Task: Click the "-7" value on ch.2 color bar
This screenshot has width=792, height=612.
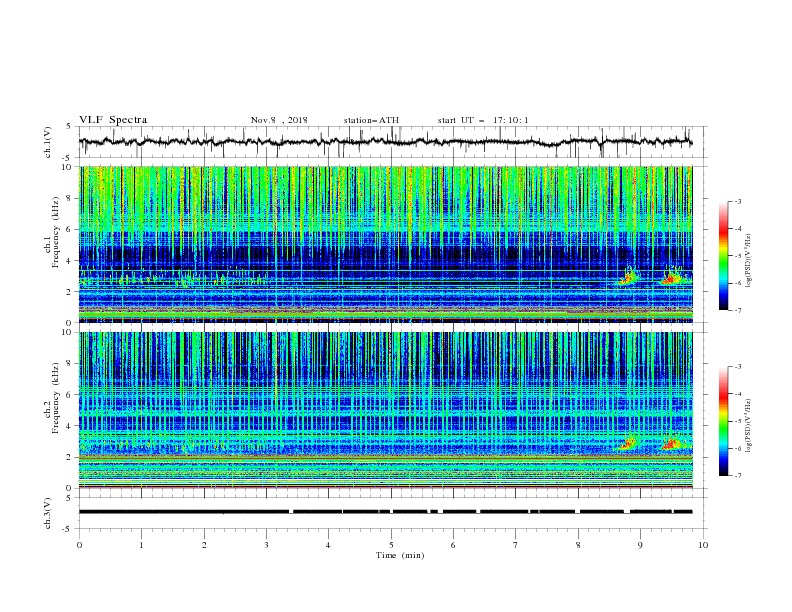Action: click(737, 475)
